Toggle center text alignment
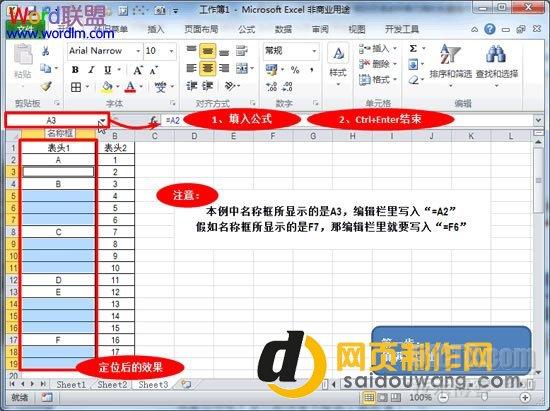Image resolution: width=550 pixels, height=411 pixels. pyautogui.click(x=208, y=68)
